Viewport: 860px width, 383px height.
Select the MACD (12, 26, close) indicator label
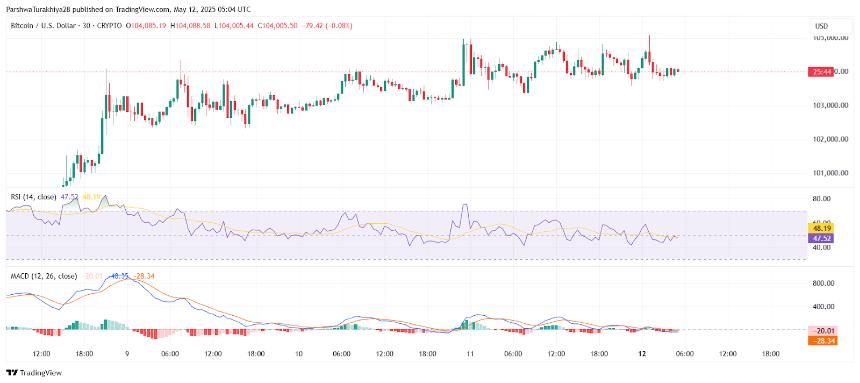(43, 276)
